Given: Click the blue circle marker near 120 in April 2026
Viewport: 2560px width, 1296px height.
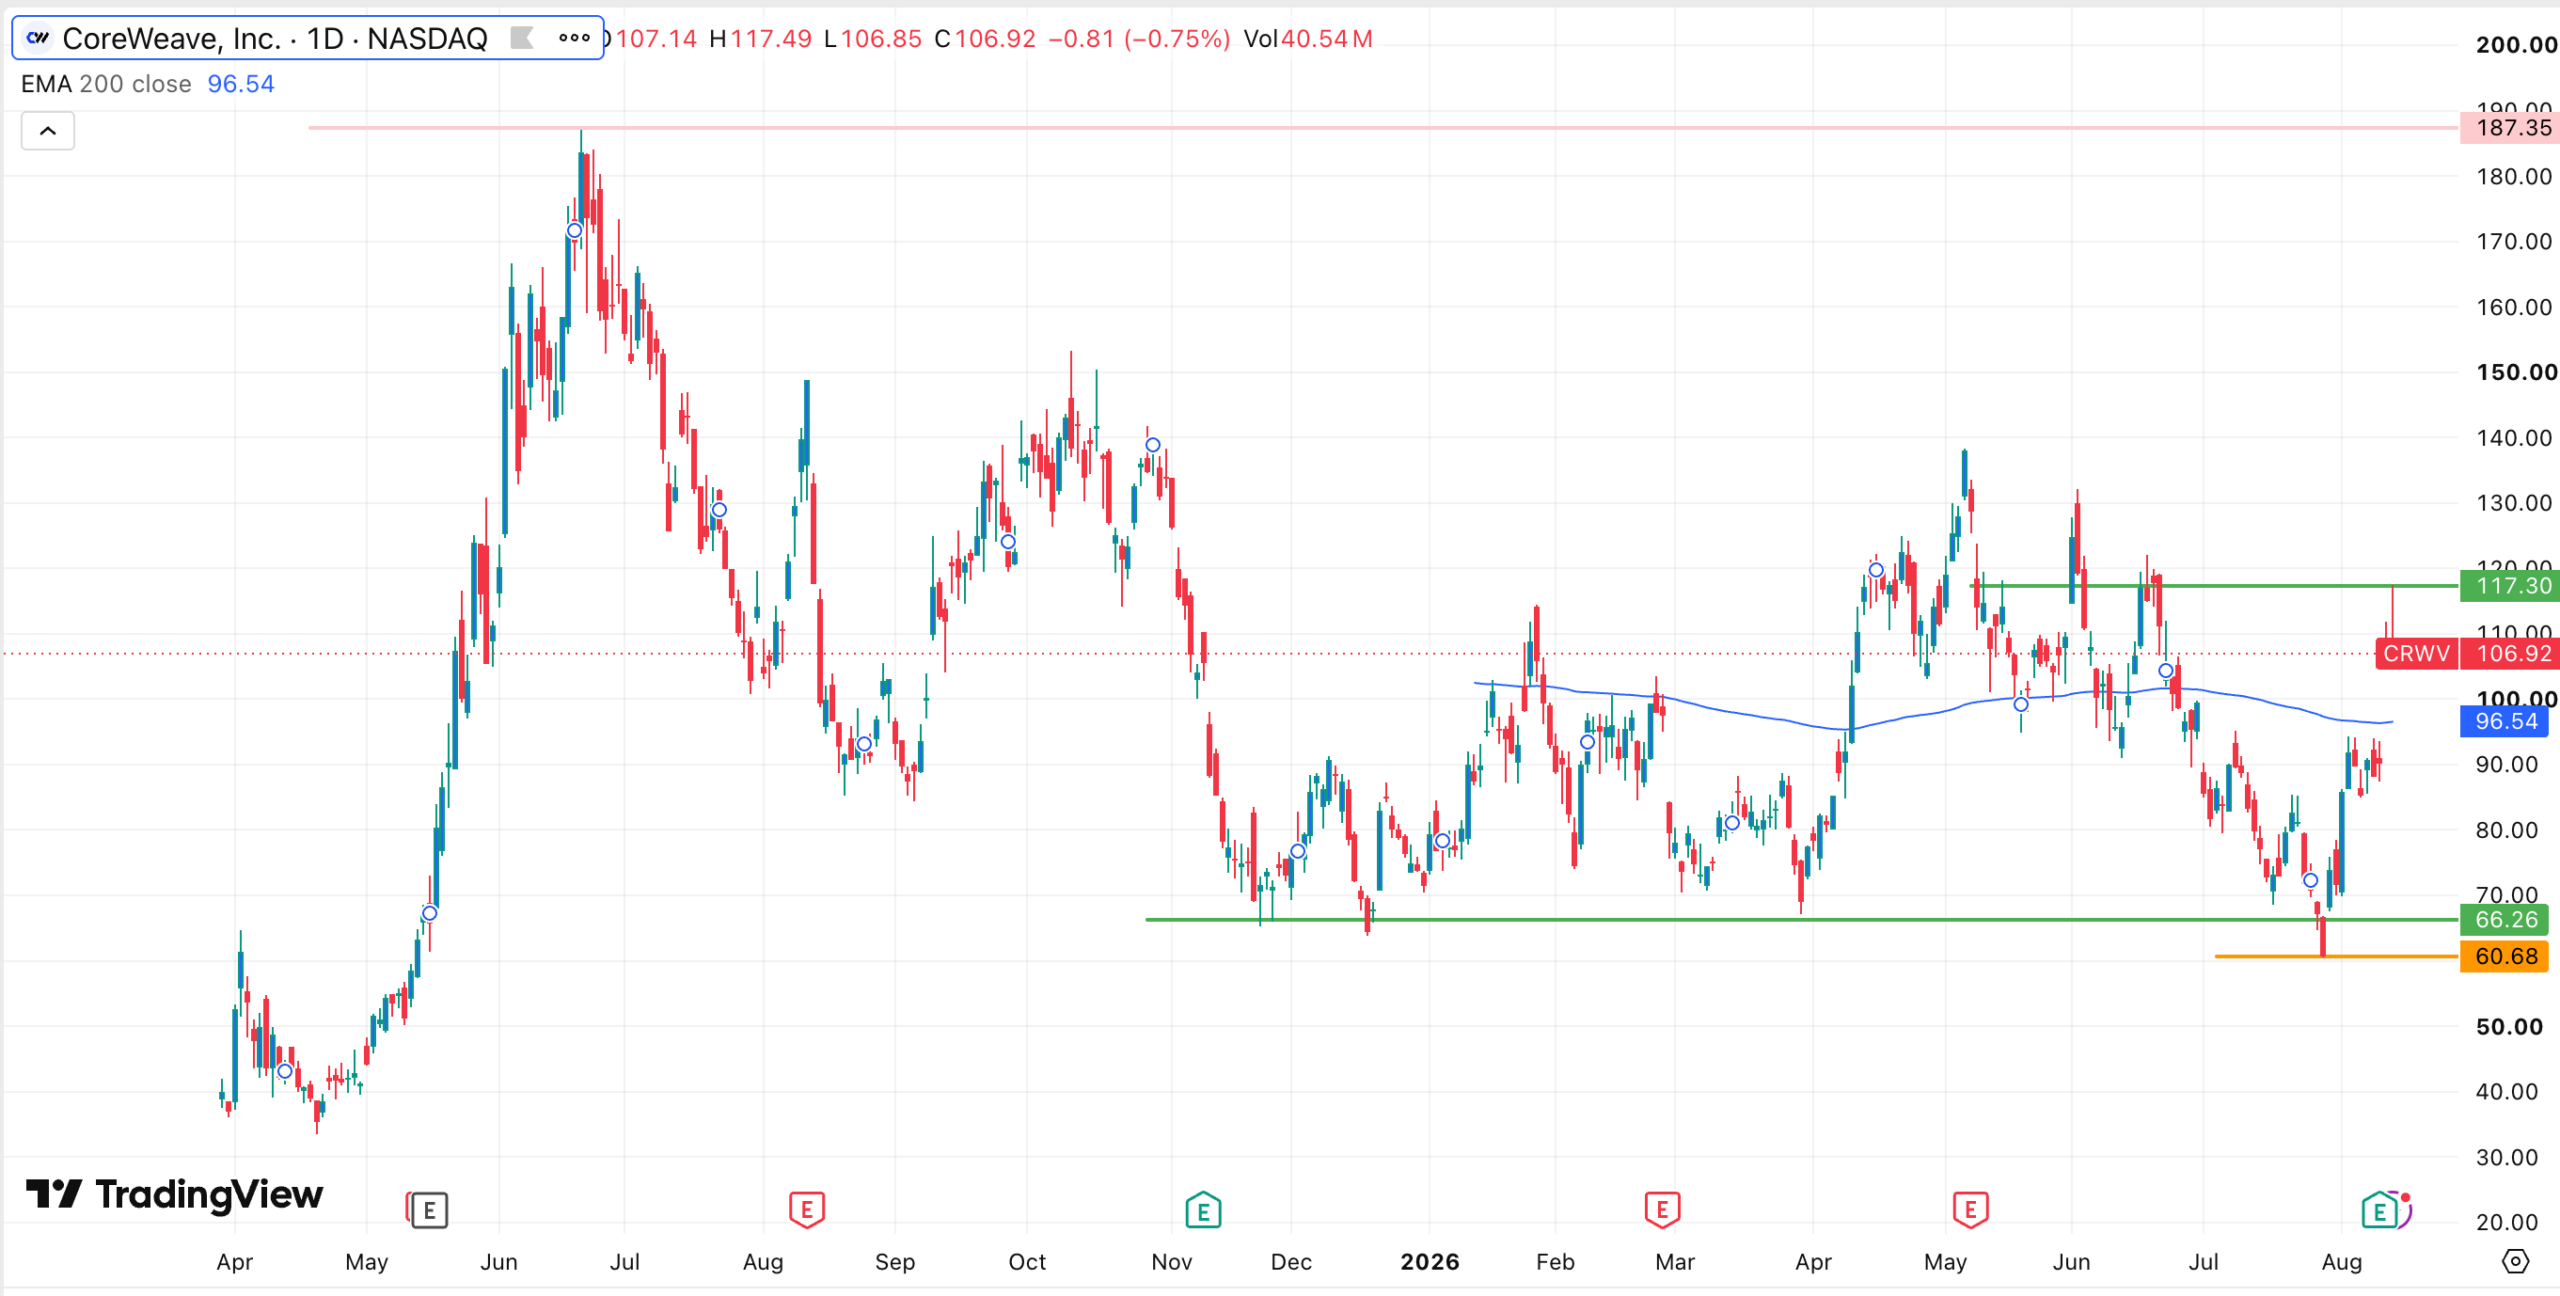Looking at the screenshot, I should pyautogui.click(x=1876, y=570).
